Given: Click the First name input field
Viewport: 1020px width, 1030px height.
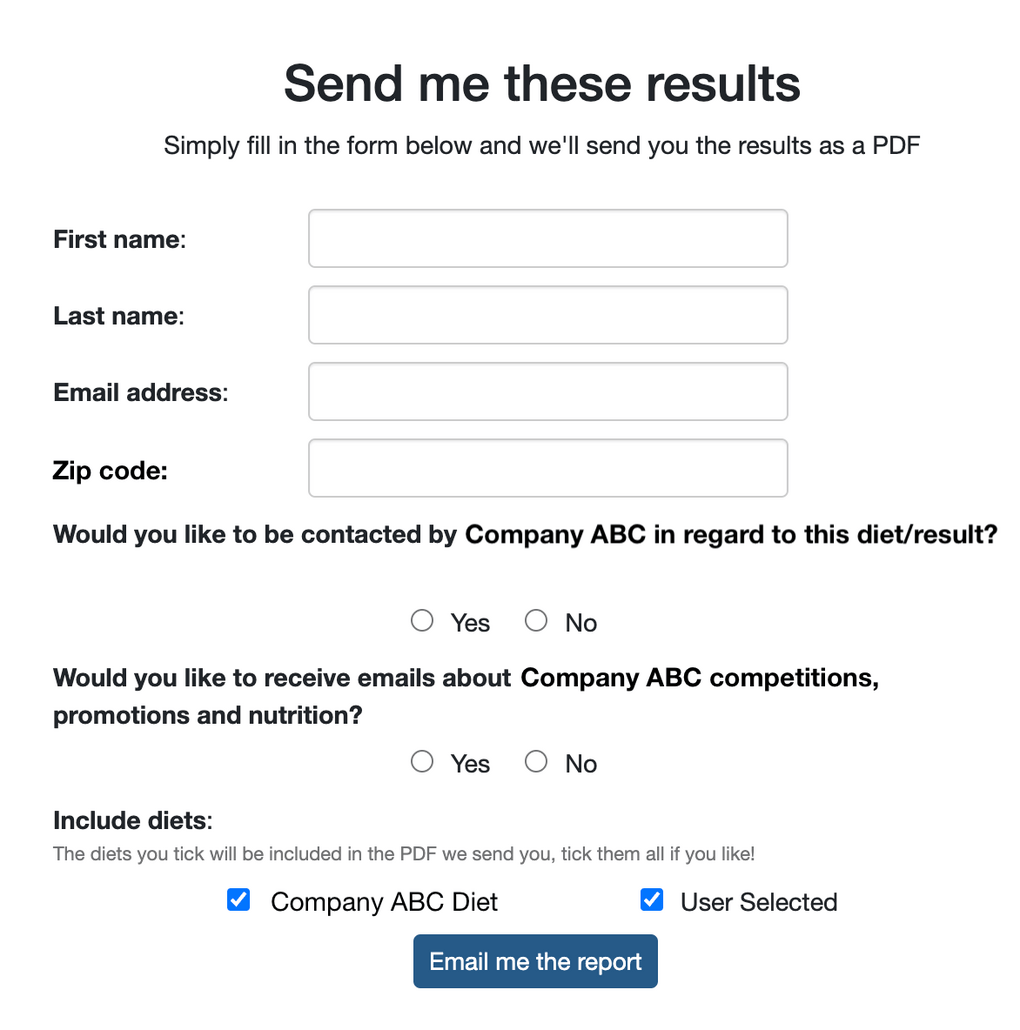Looking at the screenshot, I should (547, 238).
